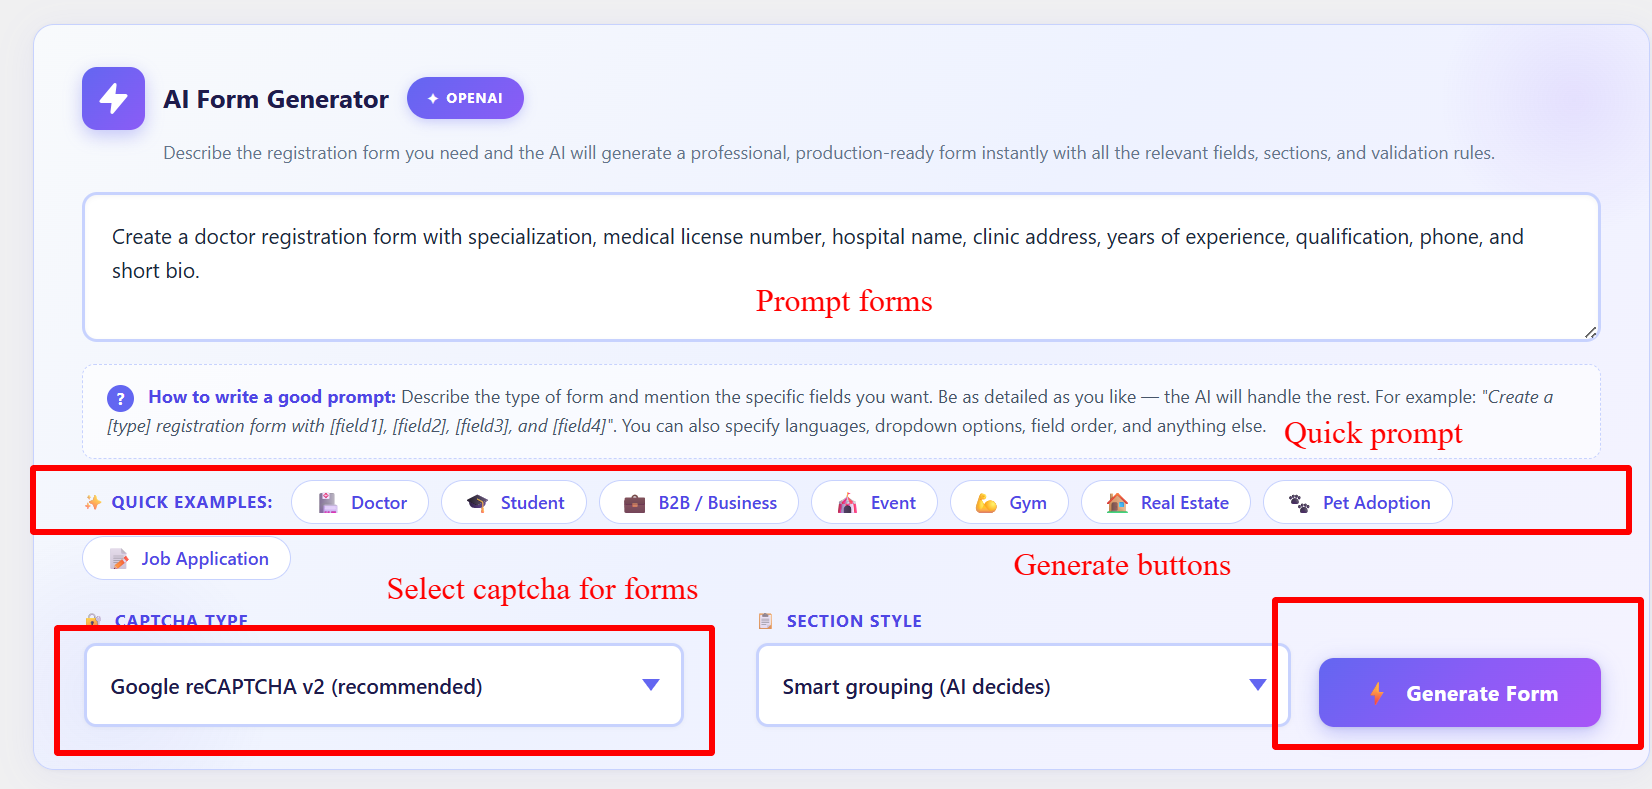Click the clipboard icon beside SECTION STYLE
The width and height of the screenshot is (1652, 789).
[x=765, y=621]
